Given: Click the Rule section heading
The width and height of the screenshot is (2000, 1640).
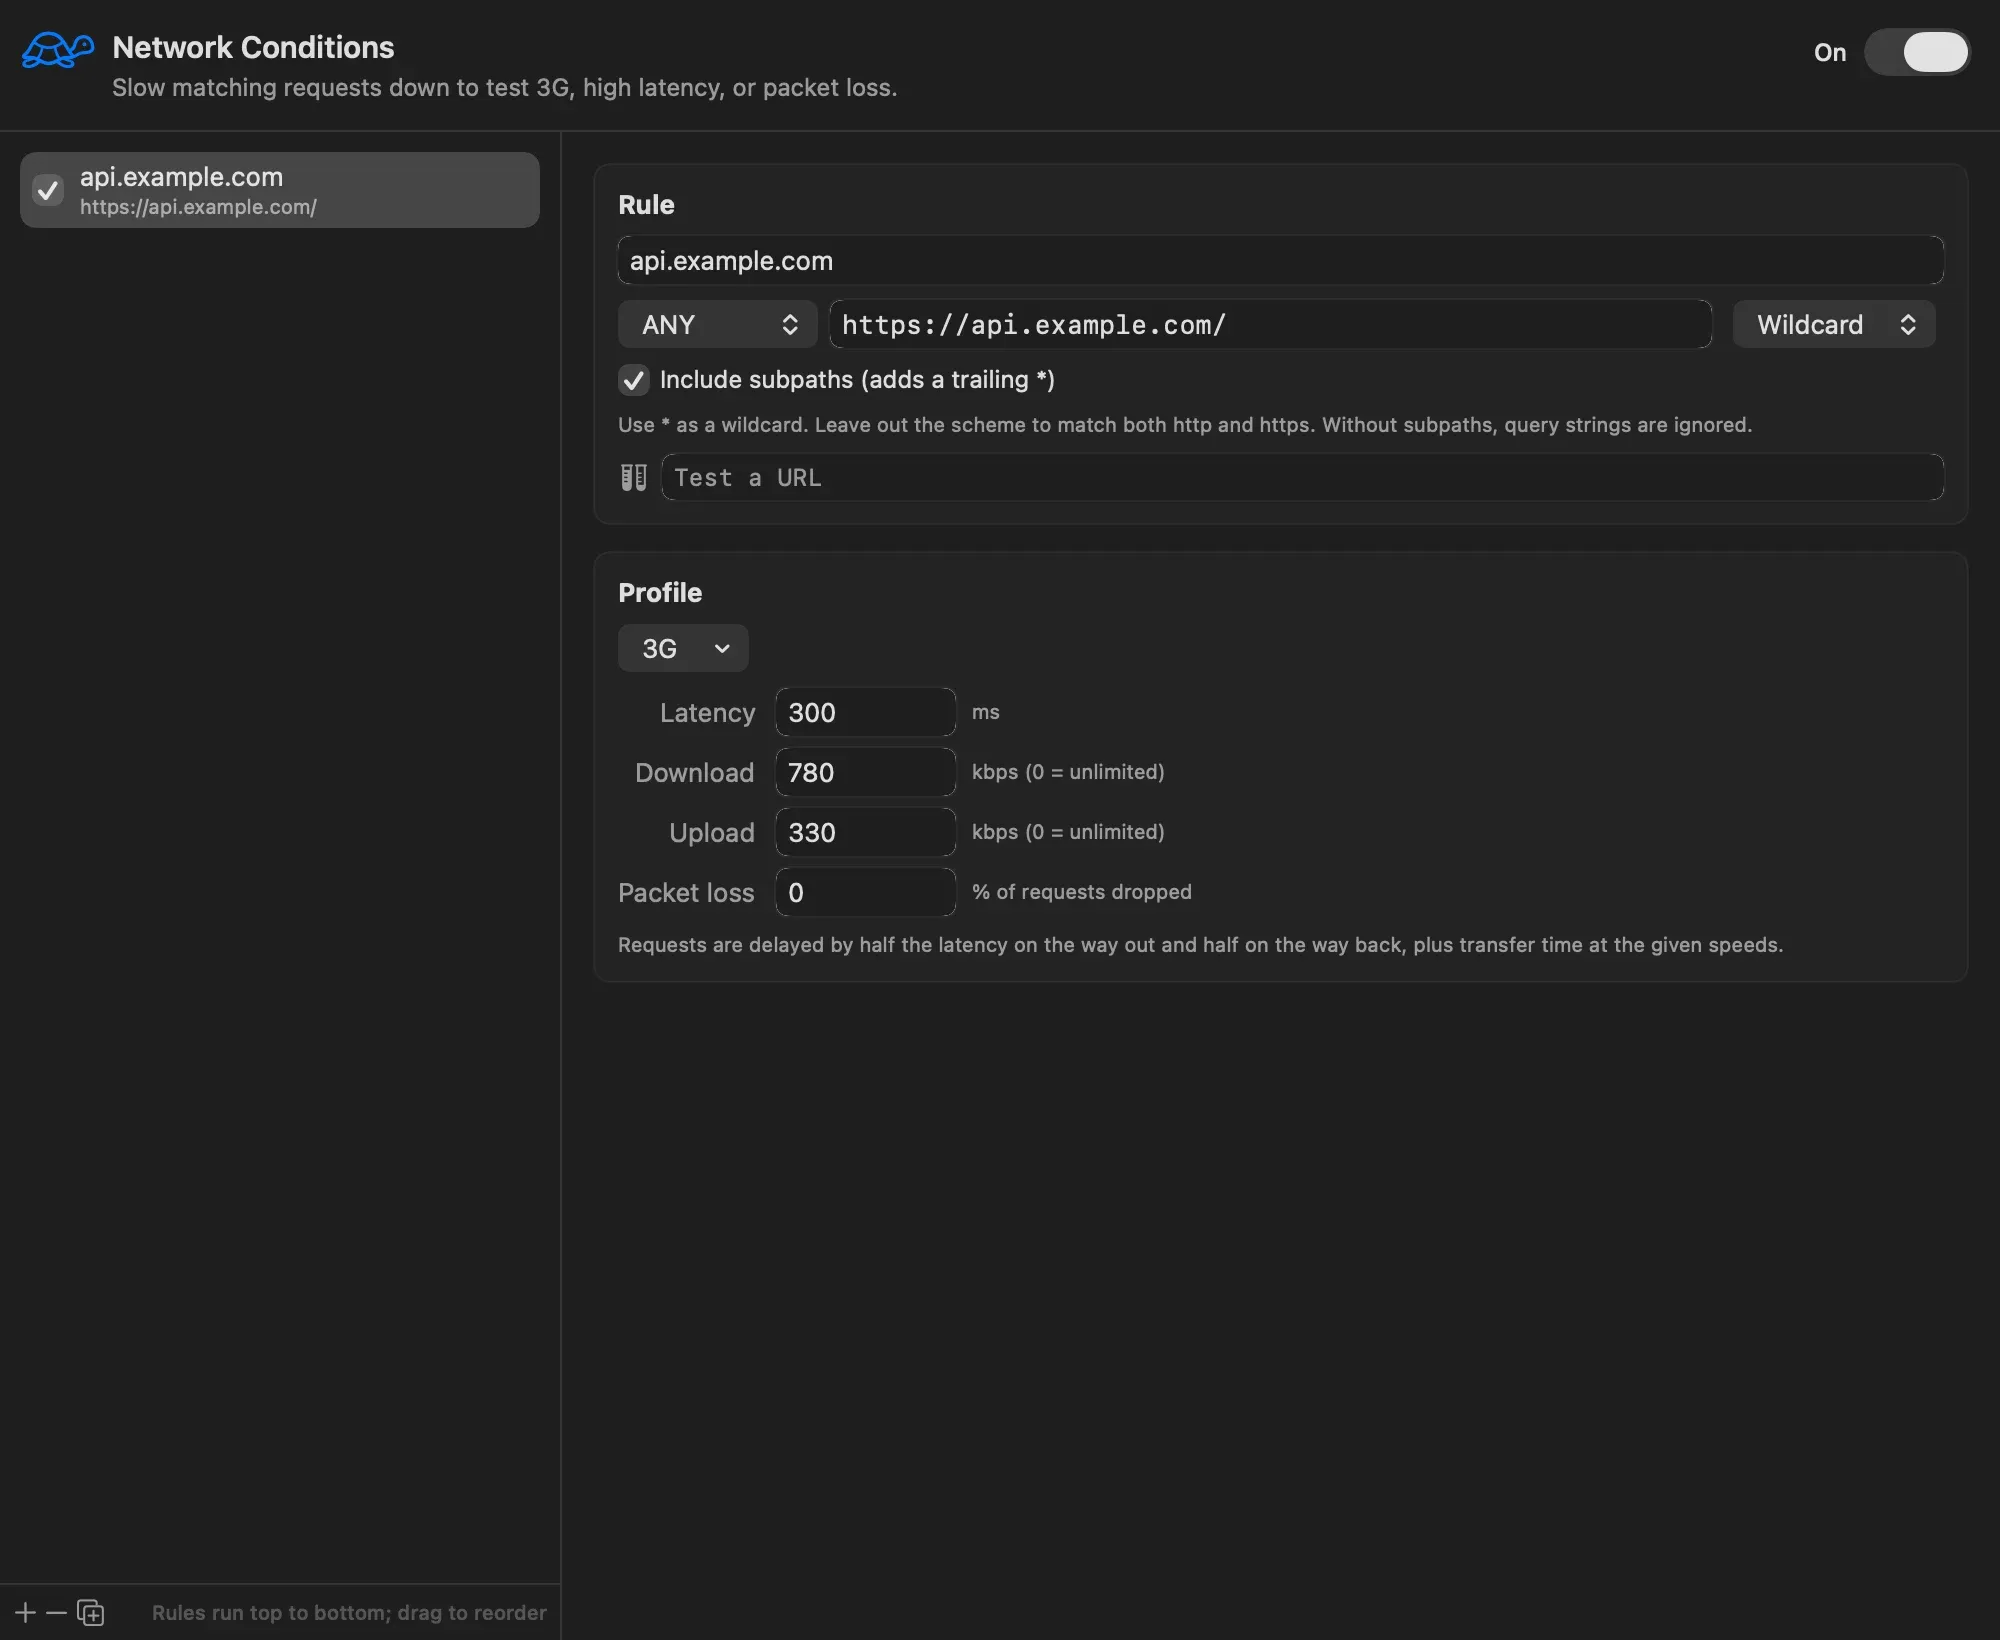Looking at the screenshot, I should point(646,205).
